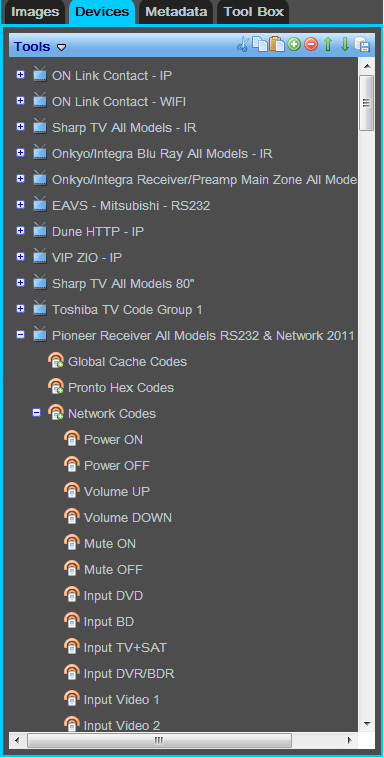Click the TV icon beside Toshiba TV Code Group 1
This screenshot has height=758, width=384.
pyautogui.click(x=40, y=308)
